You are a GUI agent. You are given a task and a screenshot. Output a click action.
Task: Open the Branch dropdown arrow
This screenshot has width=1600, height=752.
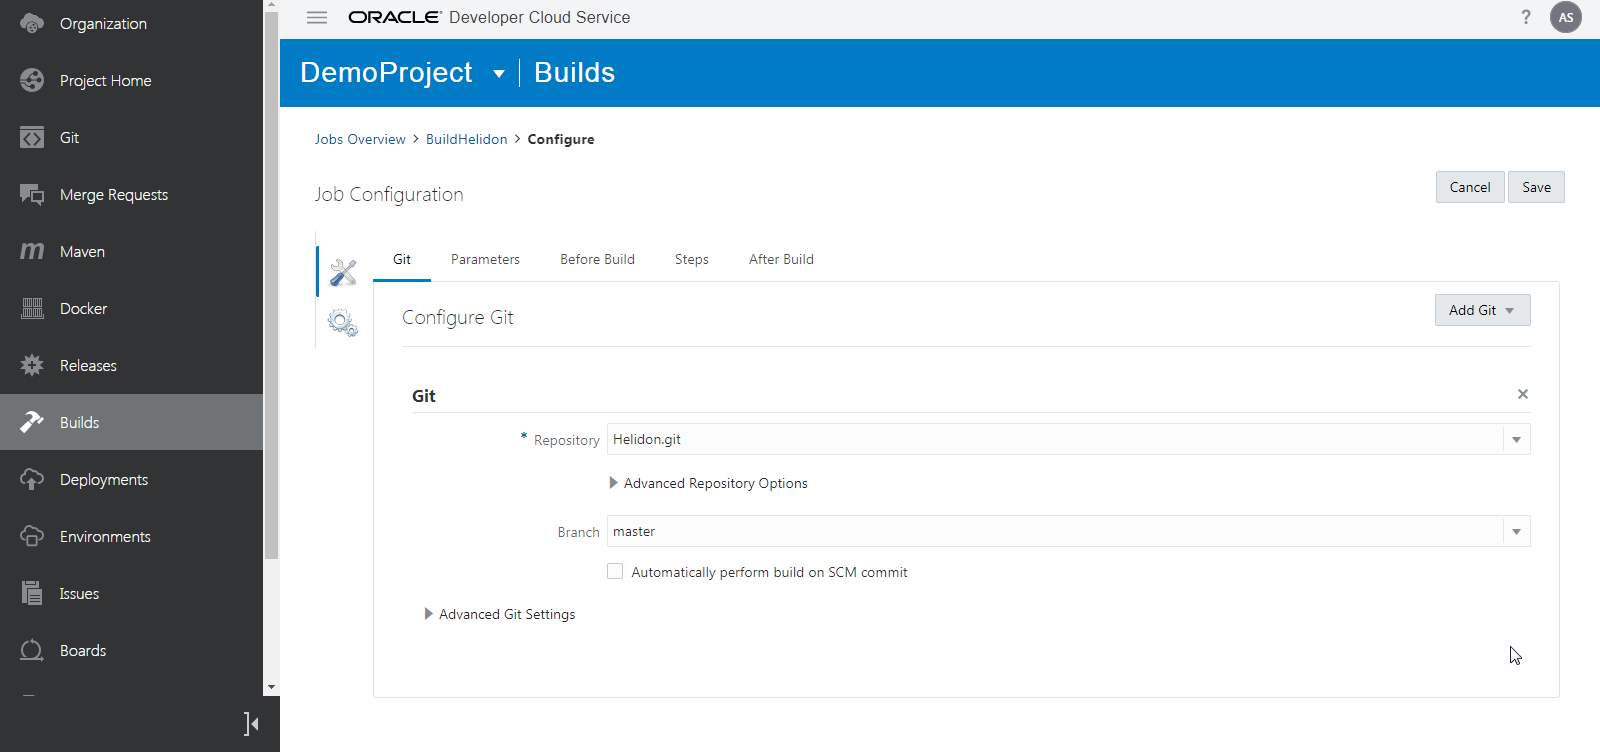click(x=1516, y=532)
